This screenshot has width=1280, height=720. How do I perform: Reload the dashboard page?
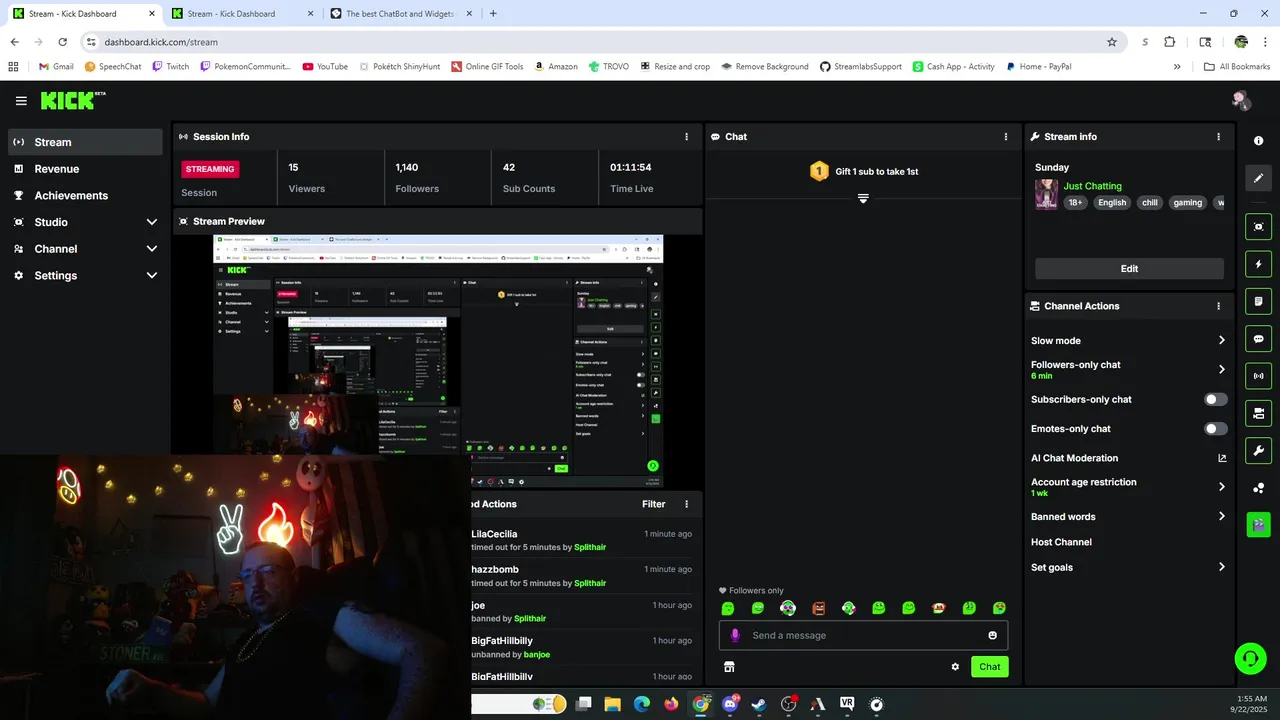(62, 42)
